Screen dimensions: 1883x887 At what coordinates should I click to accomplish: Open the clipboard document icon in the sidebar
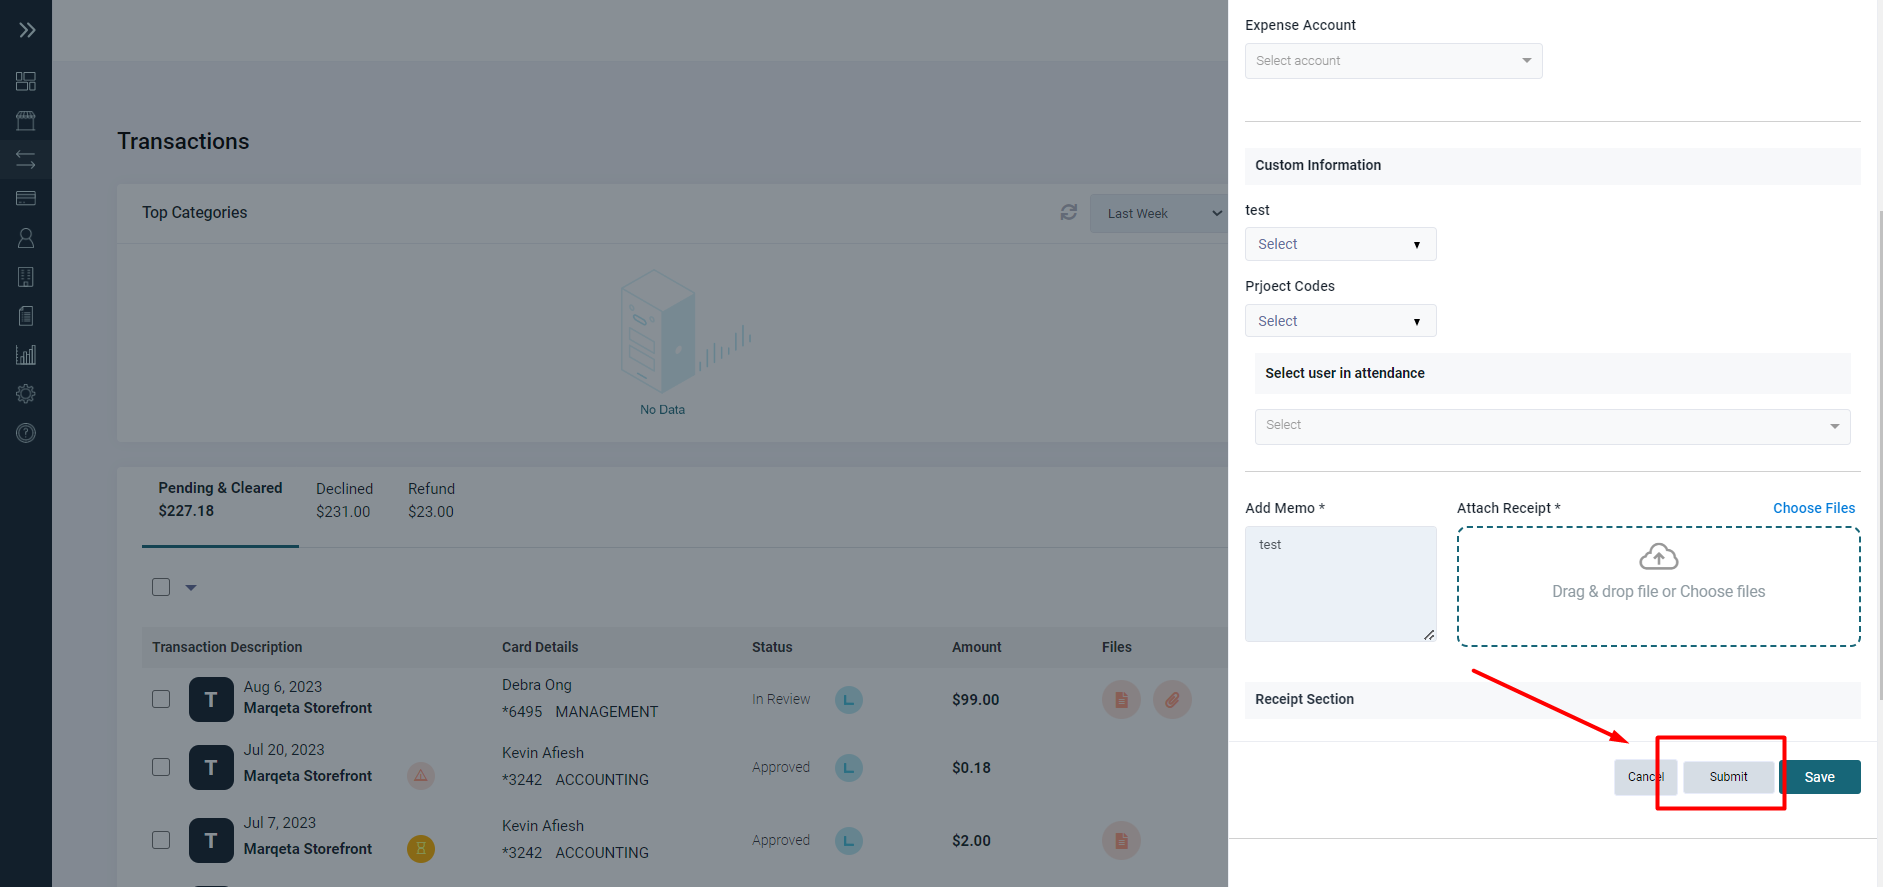click(x=26, y=316)
